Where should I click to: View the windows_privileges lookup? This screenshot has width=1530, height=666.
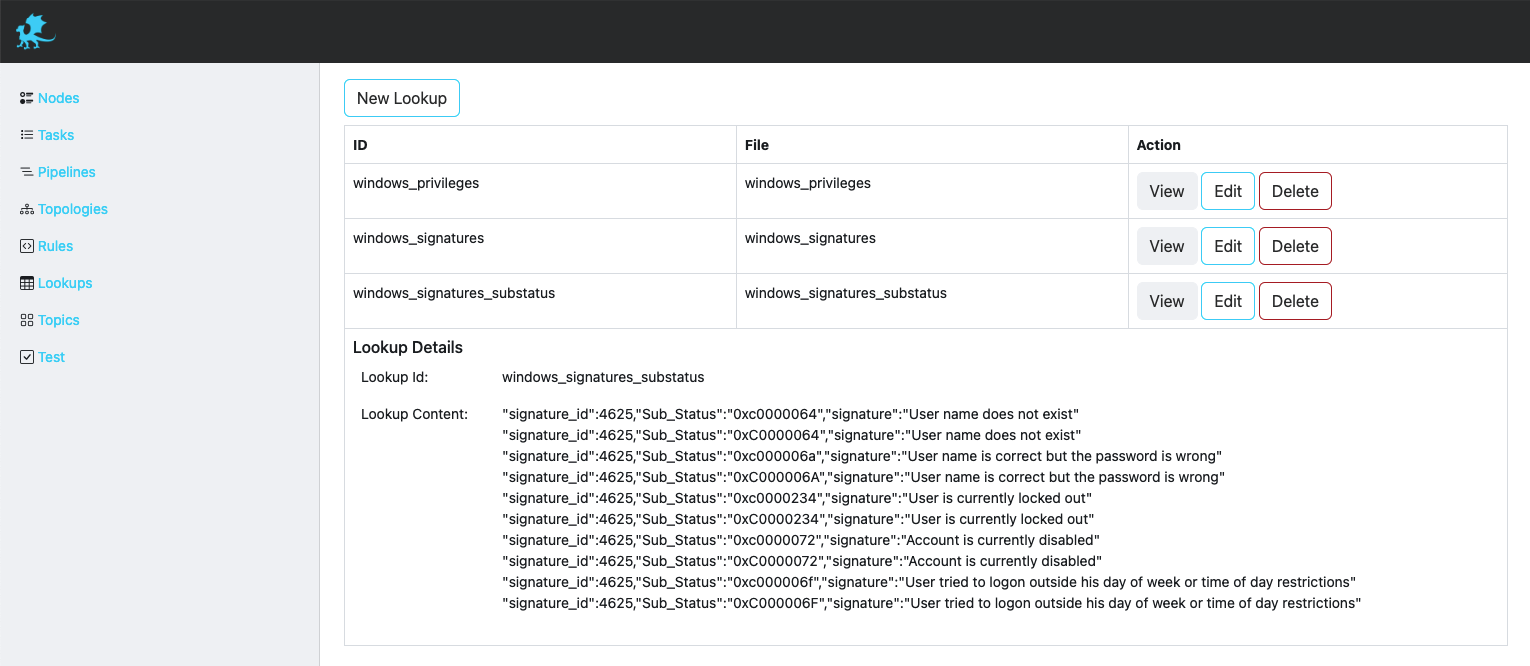[x=1166, y=191]
